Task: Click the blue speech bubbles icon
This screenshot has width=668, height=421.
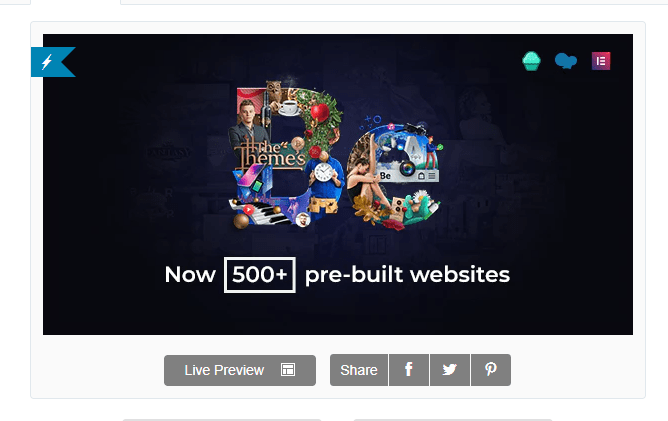Action: point(566,61)
